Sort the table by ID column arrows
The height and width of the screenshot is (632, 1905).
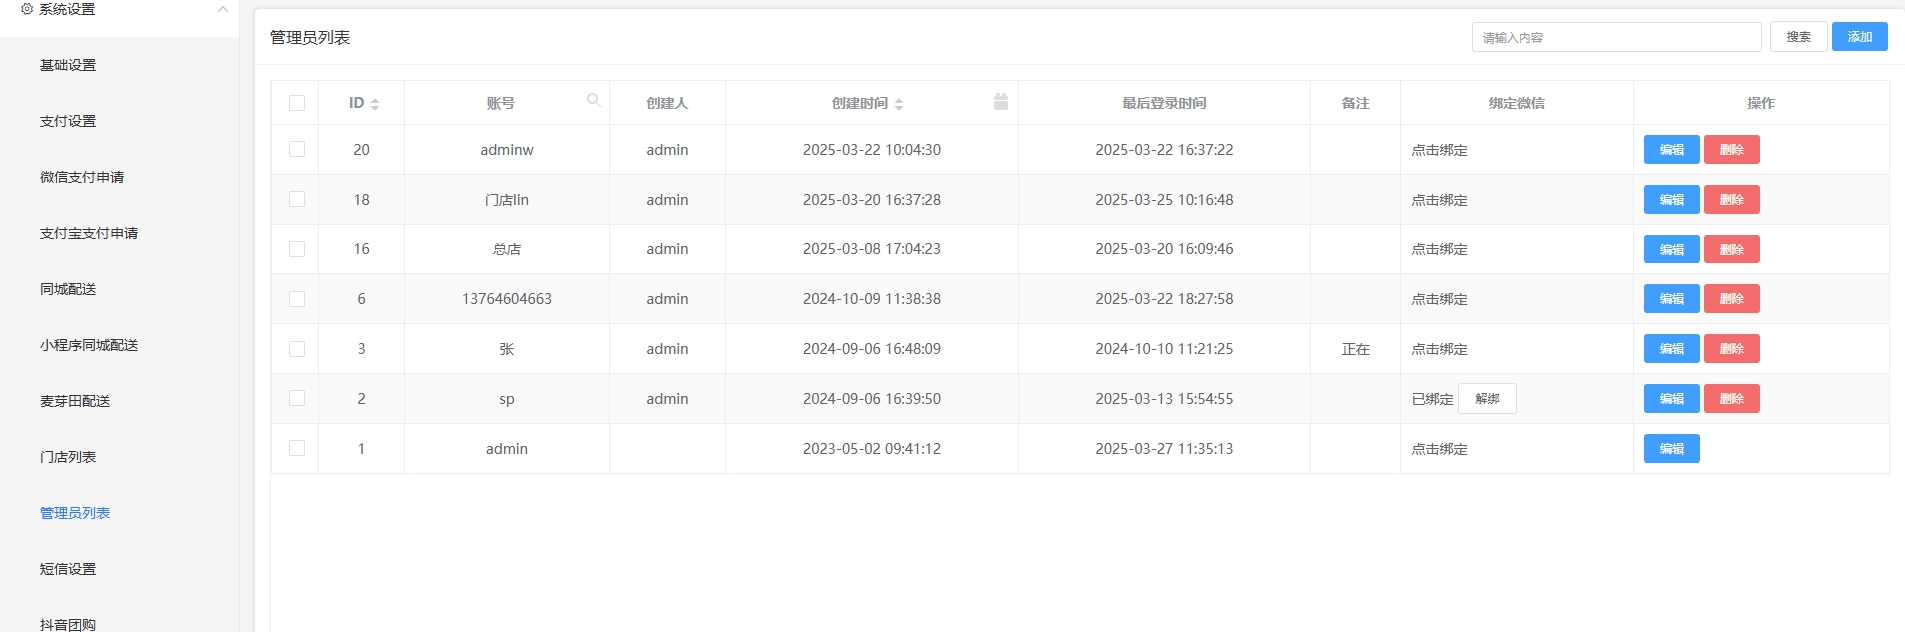pyautogui.click(x=375, y=104)
